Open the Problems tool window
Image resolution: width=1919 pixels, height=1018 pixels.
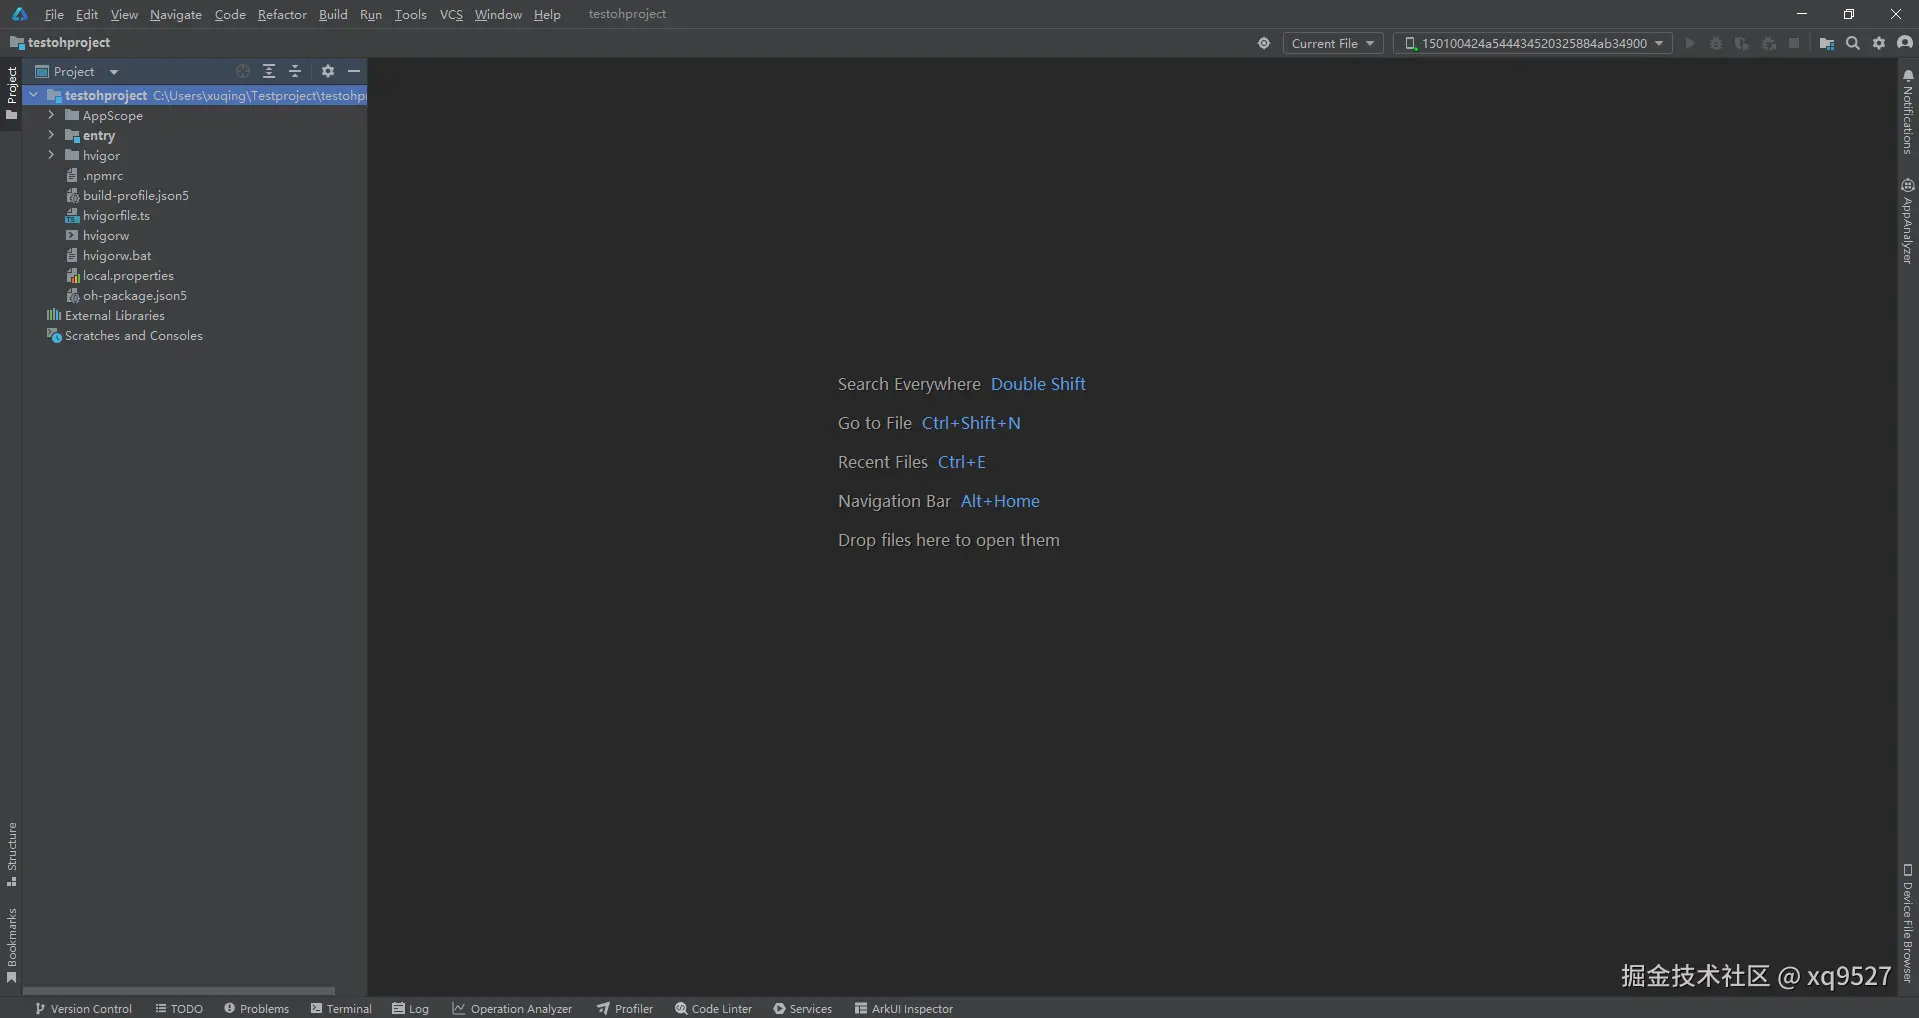(257, 1008)
